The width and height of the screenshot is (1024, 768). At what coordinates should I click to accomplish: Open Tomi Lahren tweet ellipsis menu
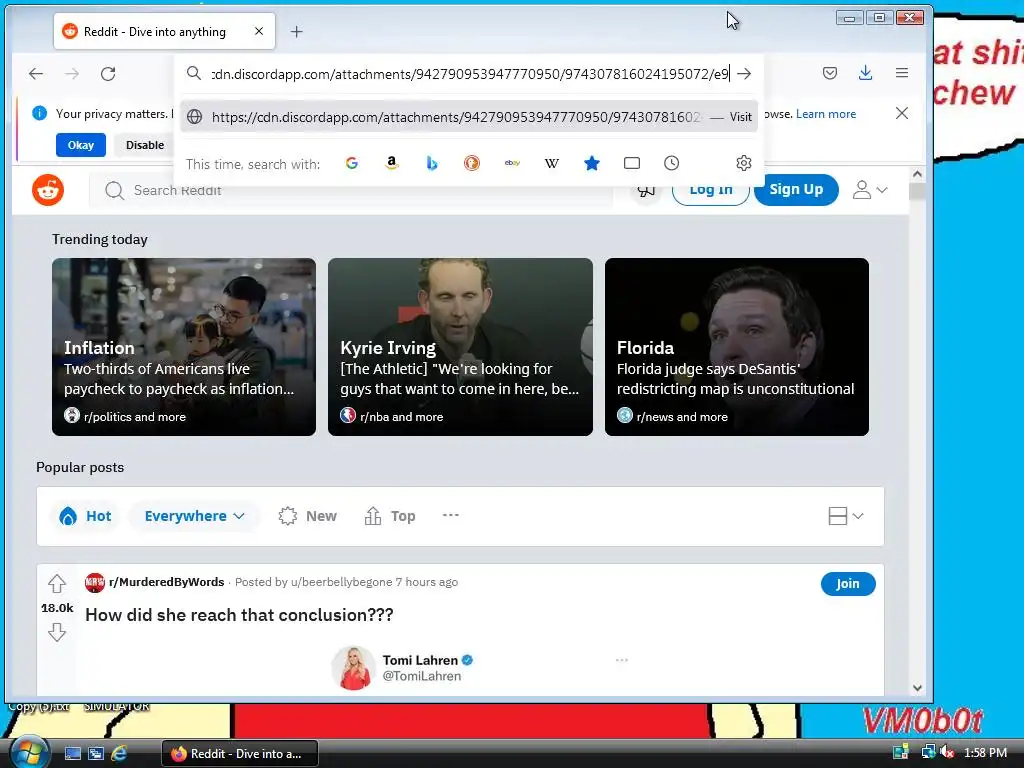[622, 660]
